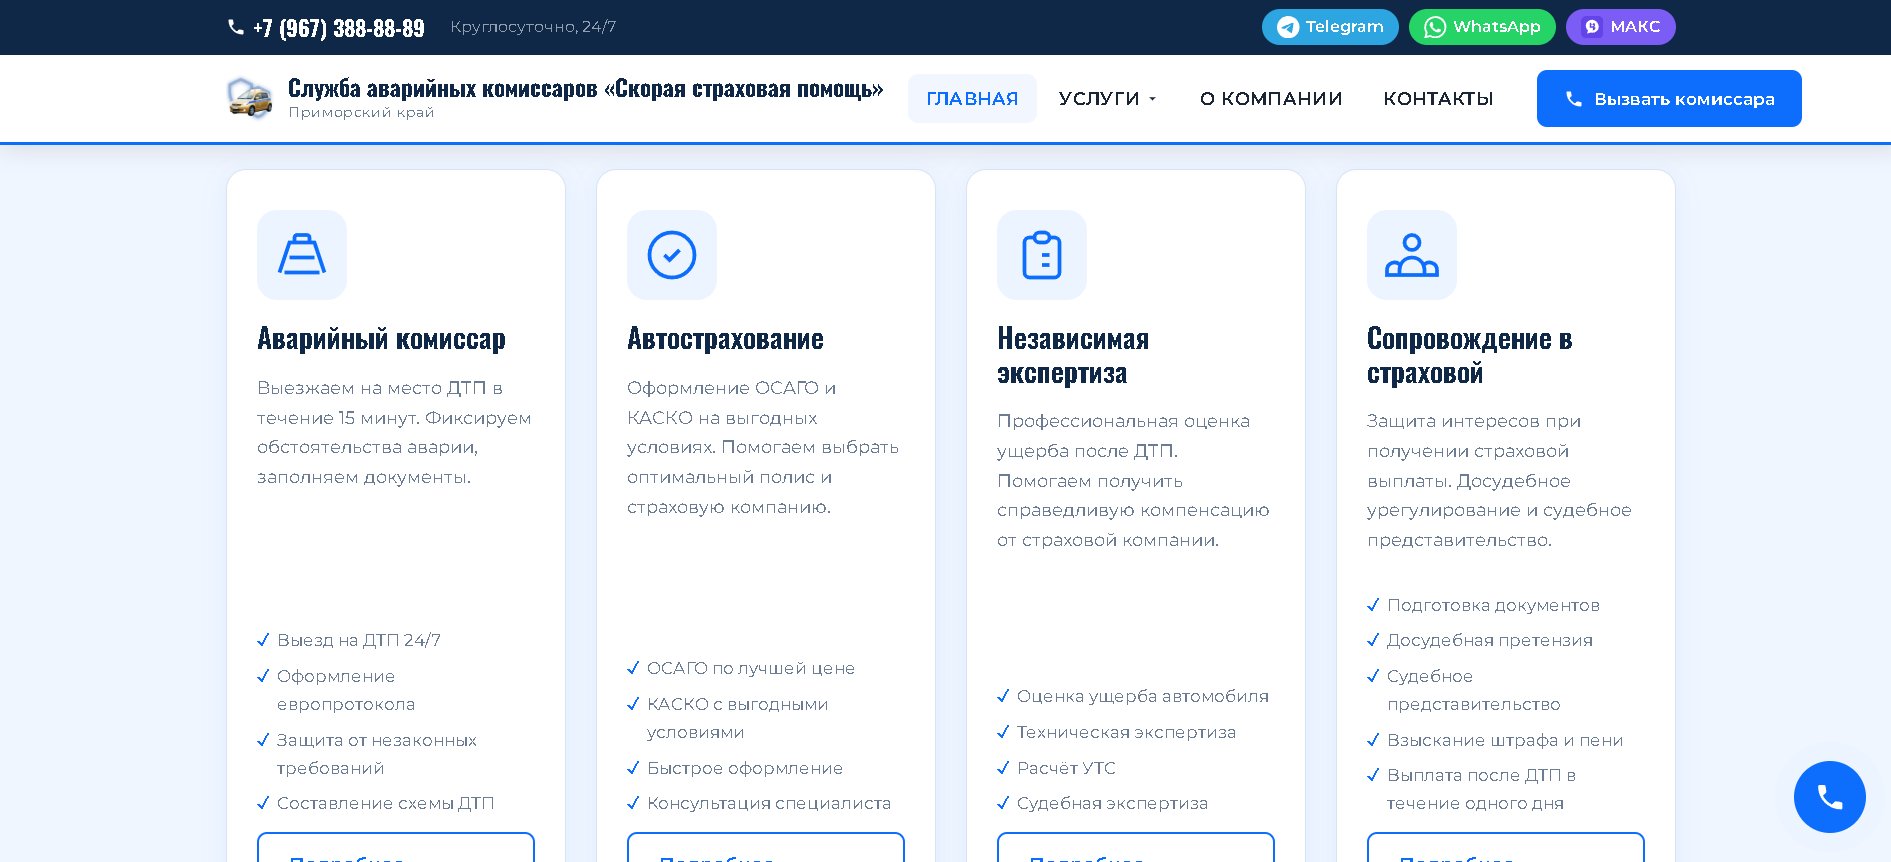
Task: Open the WhatsApp messenger button
Action: tap(1482, 27)
